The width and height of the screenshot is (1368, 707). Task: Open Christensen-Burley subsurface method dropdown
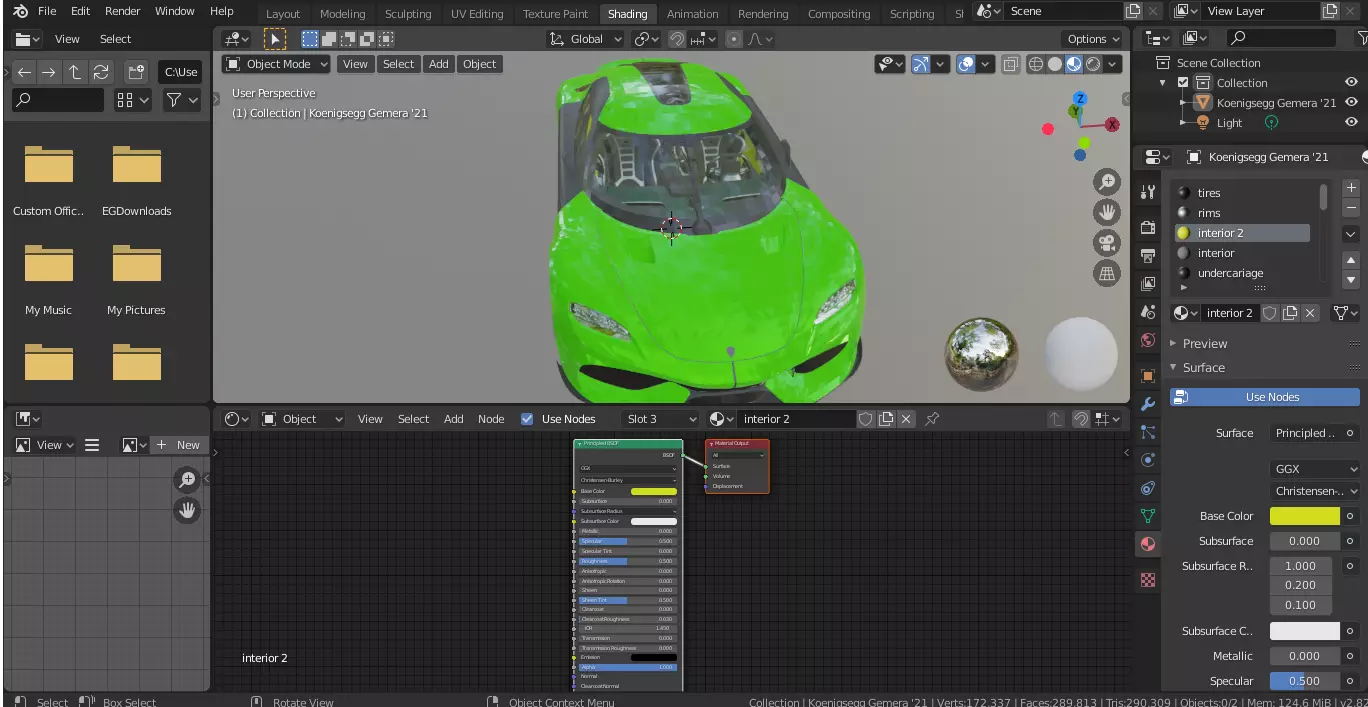[x=1316, y=491]
